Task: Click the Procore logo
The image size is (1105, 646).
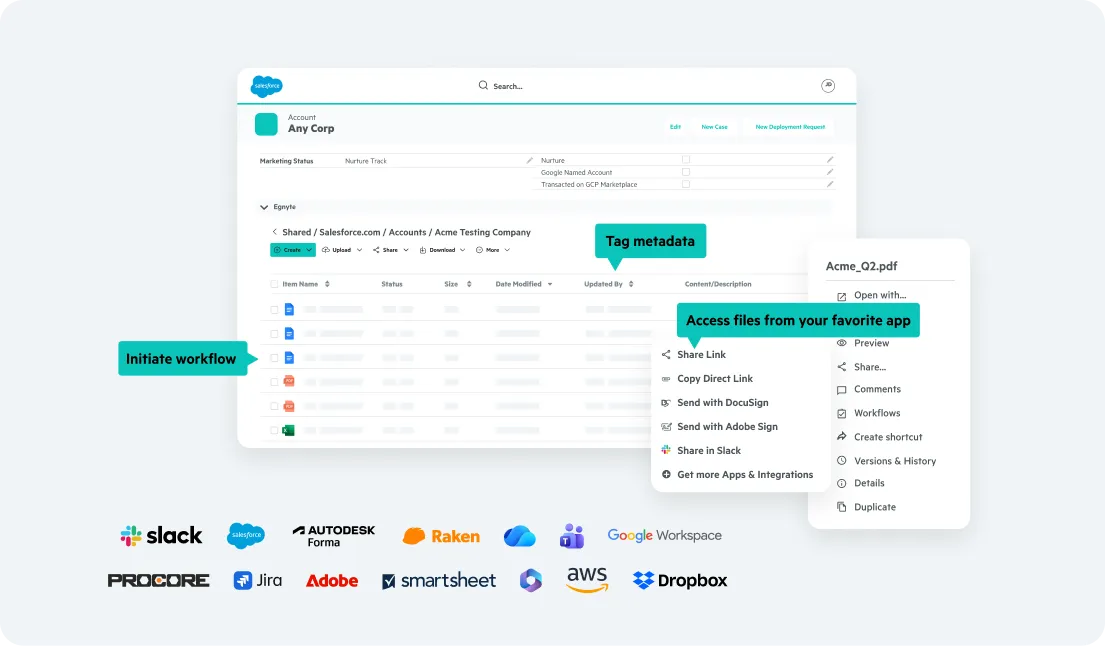Action: (159, 580)
